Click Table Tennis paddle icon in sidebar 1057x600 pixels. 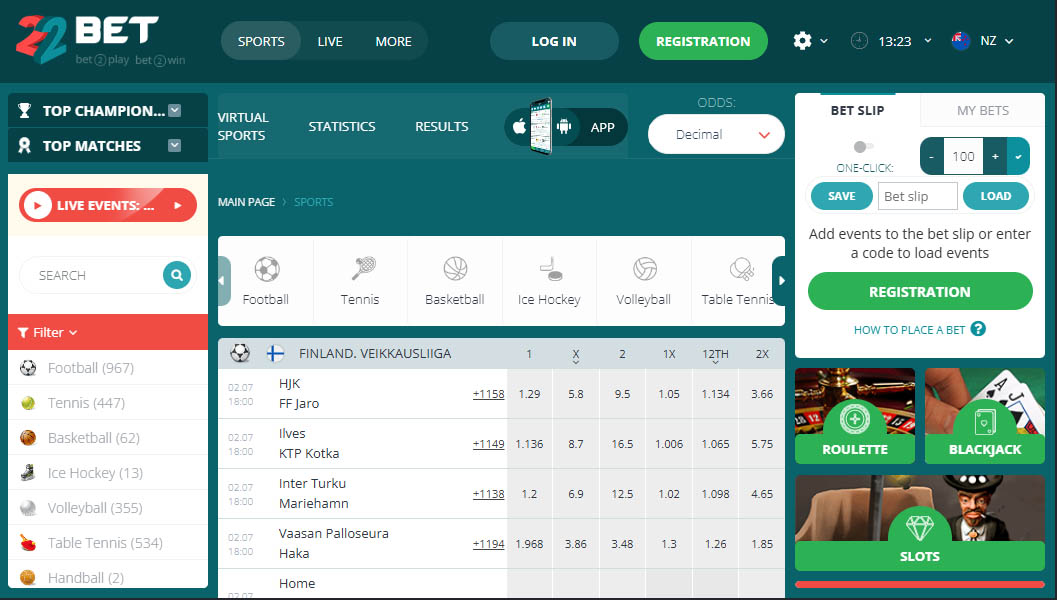click(28, 543)
